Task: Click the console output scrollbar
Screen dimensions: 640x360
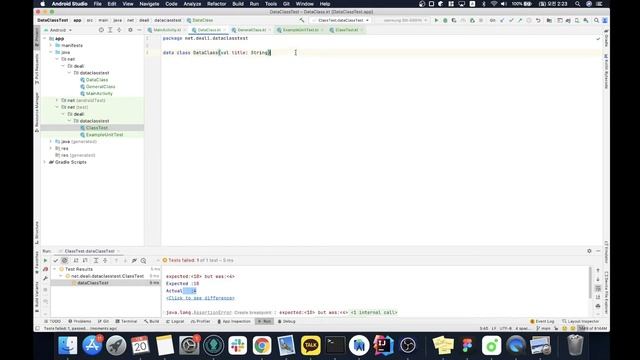Action: [x=590, y=282]
